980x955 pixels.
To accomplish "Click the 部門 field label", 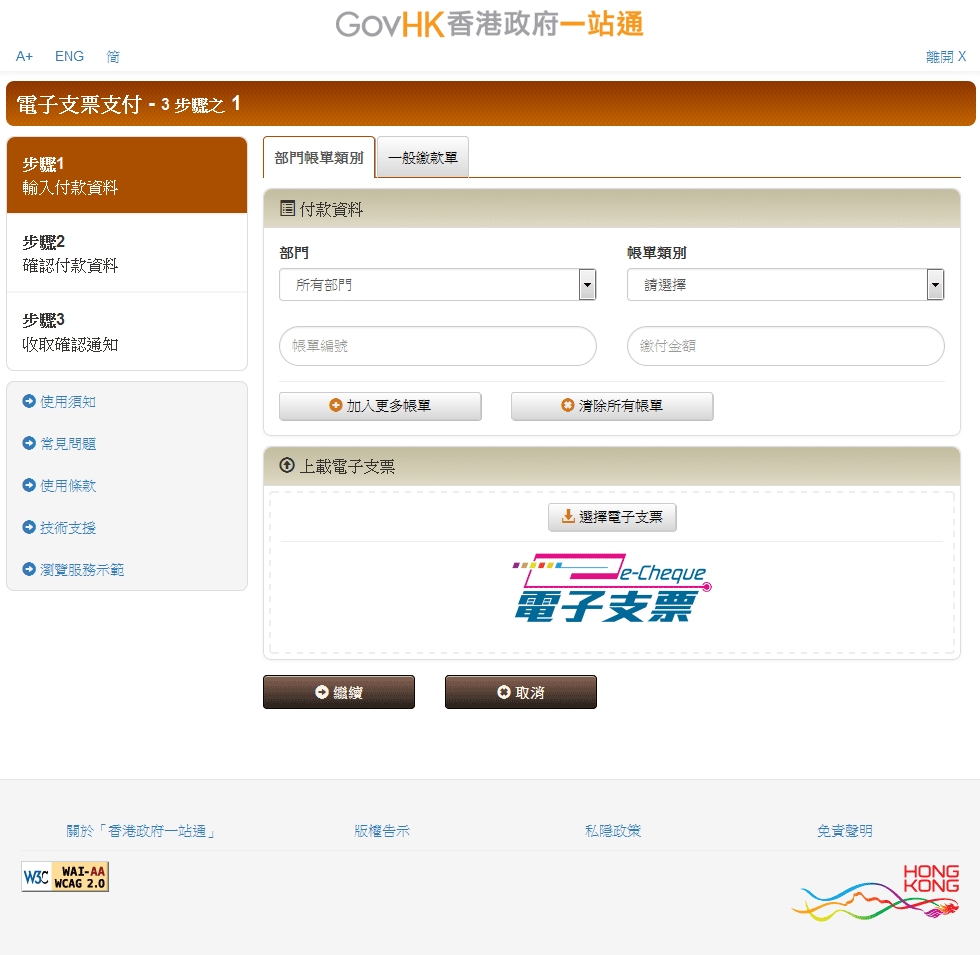I will pyautogui.click(x=294, y=253).
